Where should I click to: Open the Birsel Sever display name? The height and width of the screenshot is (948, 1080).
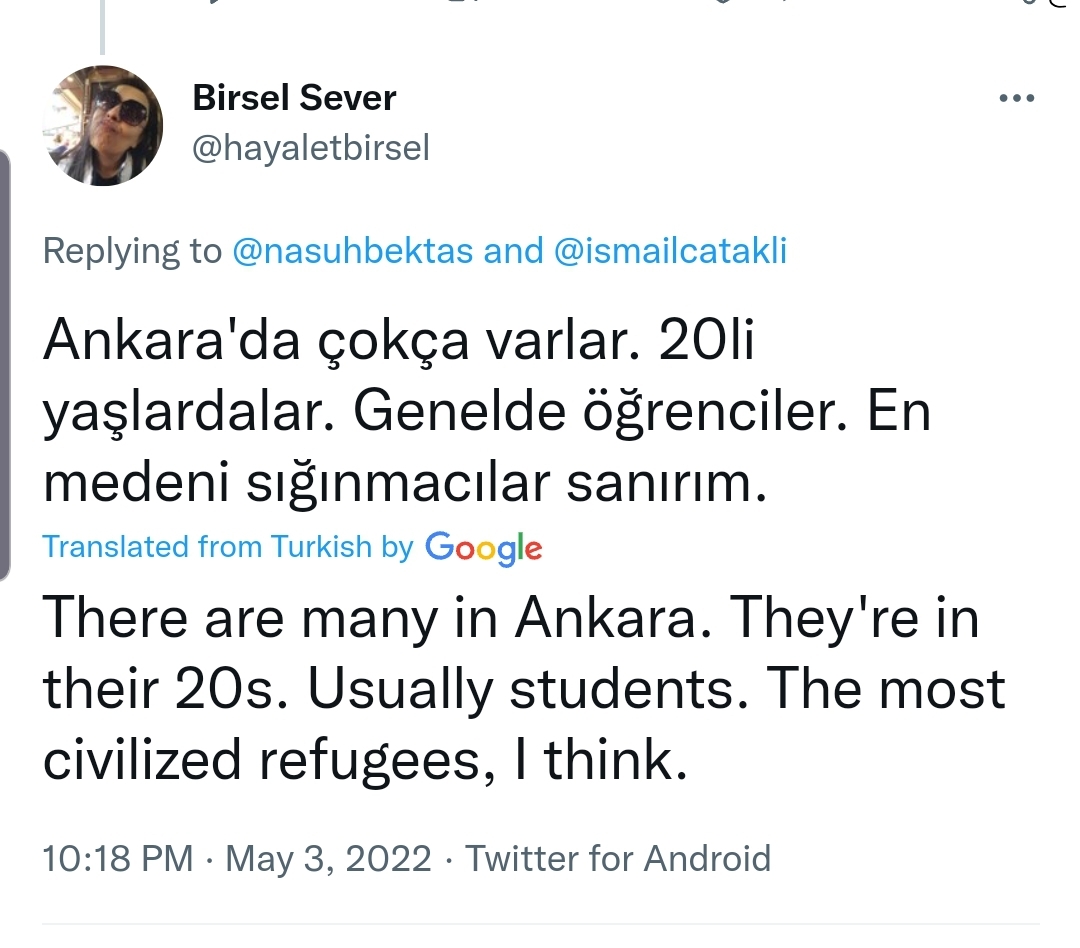click(294, 98)
